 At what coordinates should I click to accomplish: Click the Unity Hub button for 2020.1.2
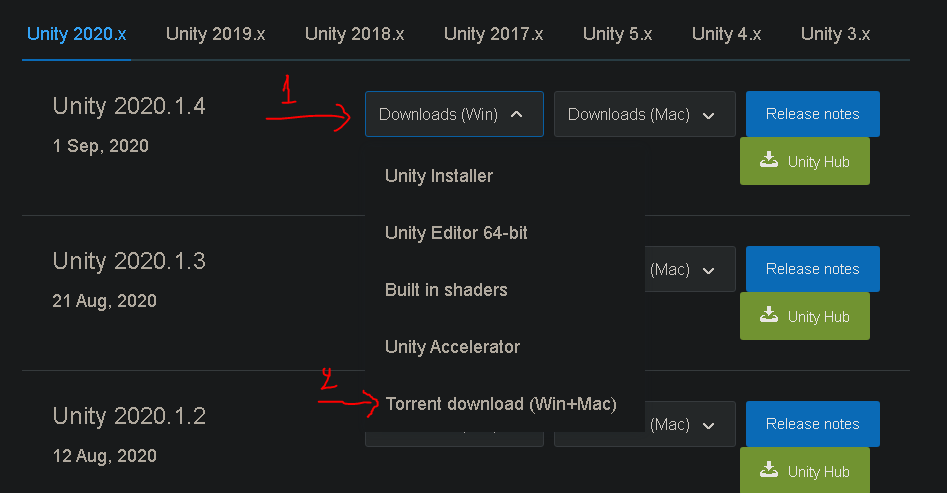click(804, 471)
